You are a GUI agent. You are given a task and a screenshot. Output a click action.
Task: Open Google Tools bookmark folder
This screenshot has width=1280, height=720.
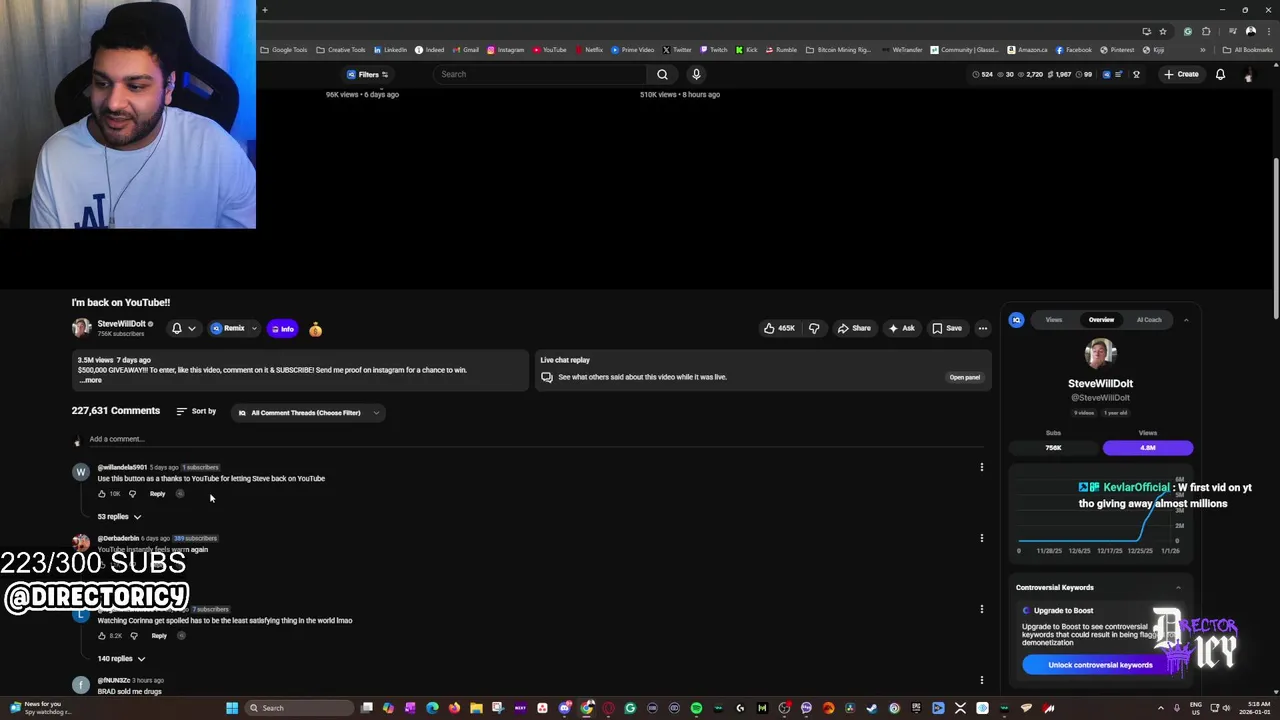click(x=284, y=50)
